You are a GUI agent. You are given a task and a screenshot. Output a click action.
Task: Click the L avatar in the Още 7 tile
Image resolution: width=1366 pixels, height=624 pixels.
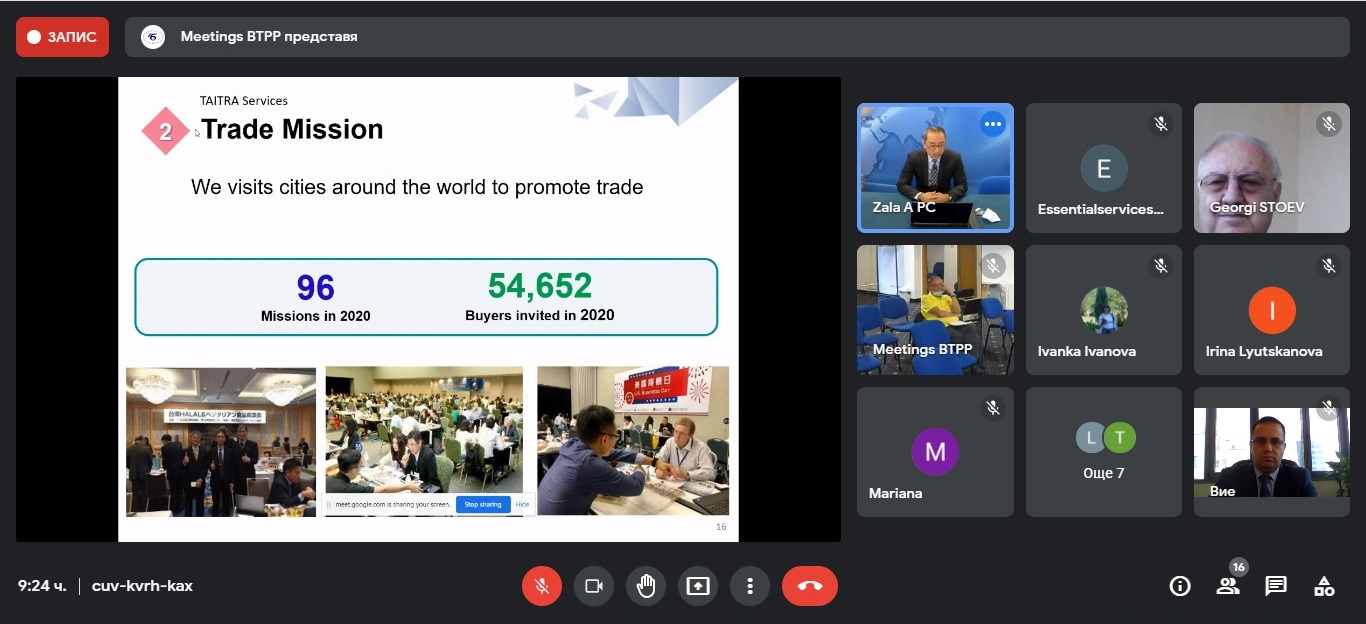click(x=1090, y=437)
